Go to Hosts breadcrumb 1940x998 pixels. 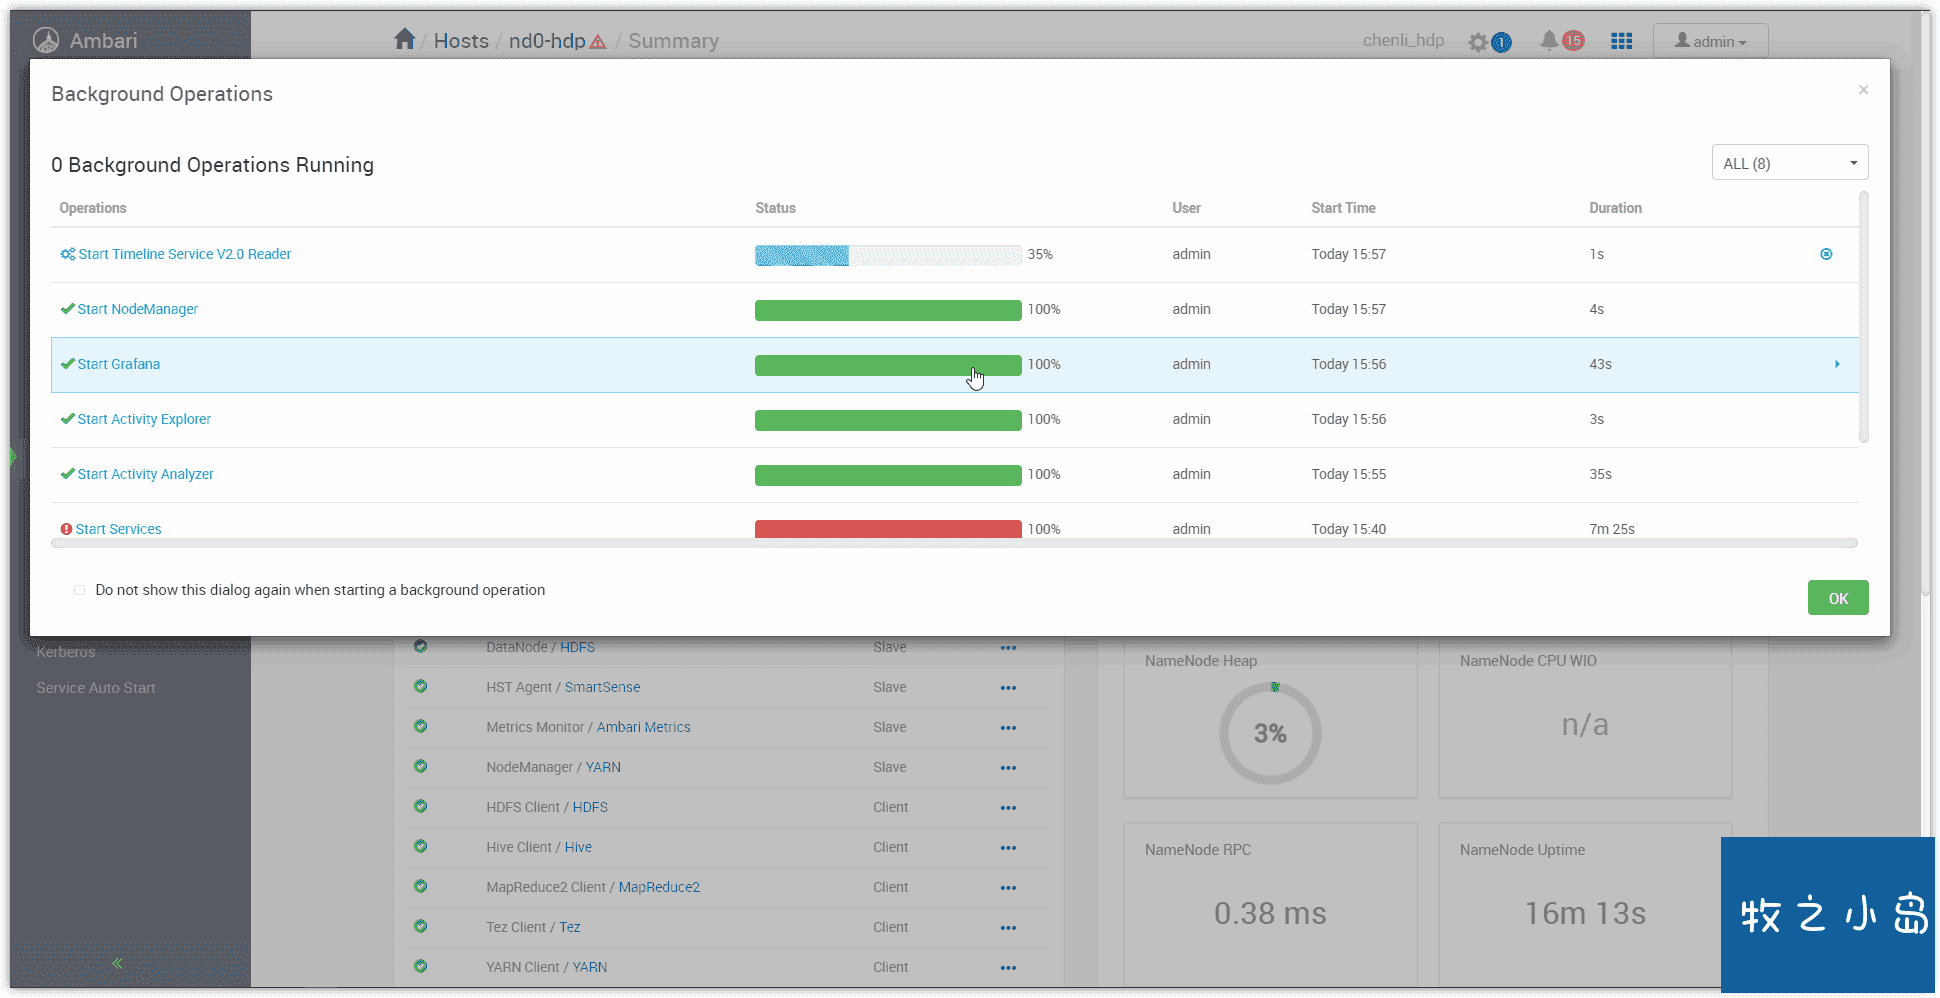(461, 41)
